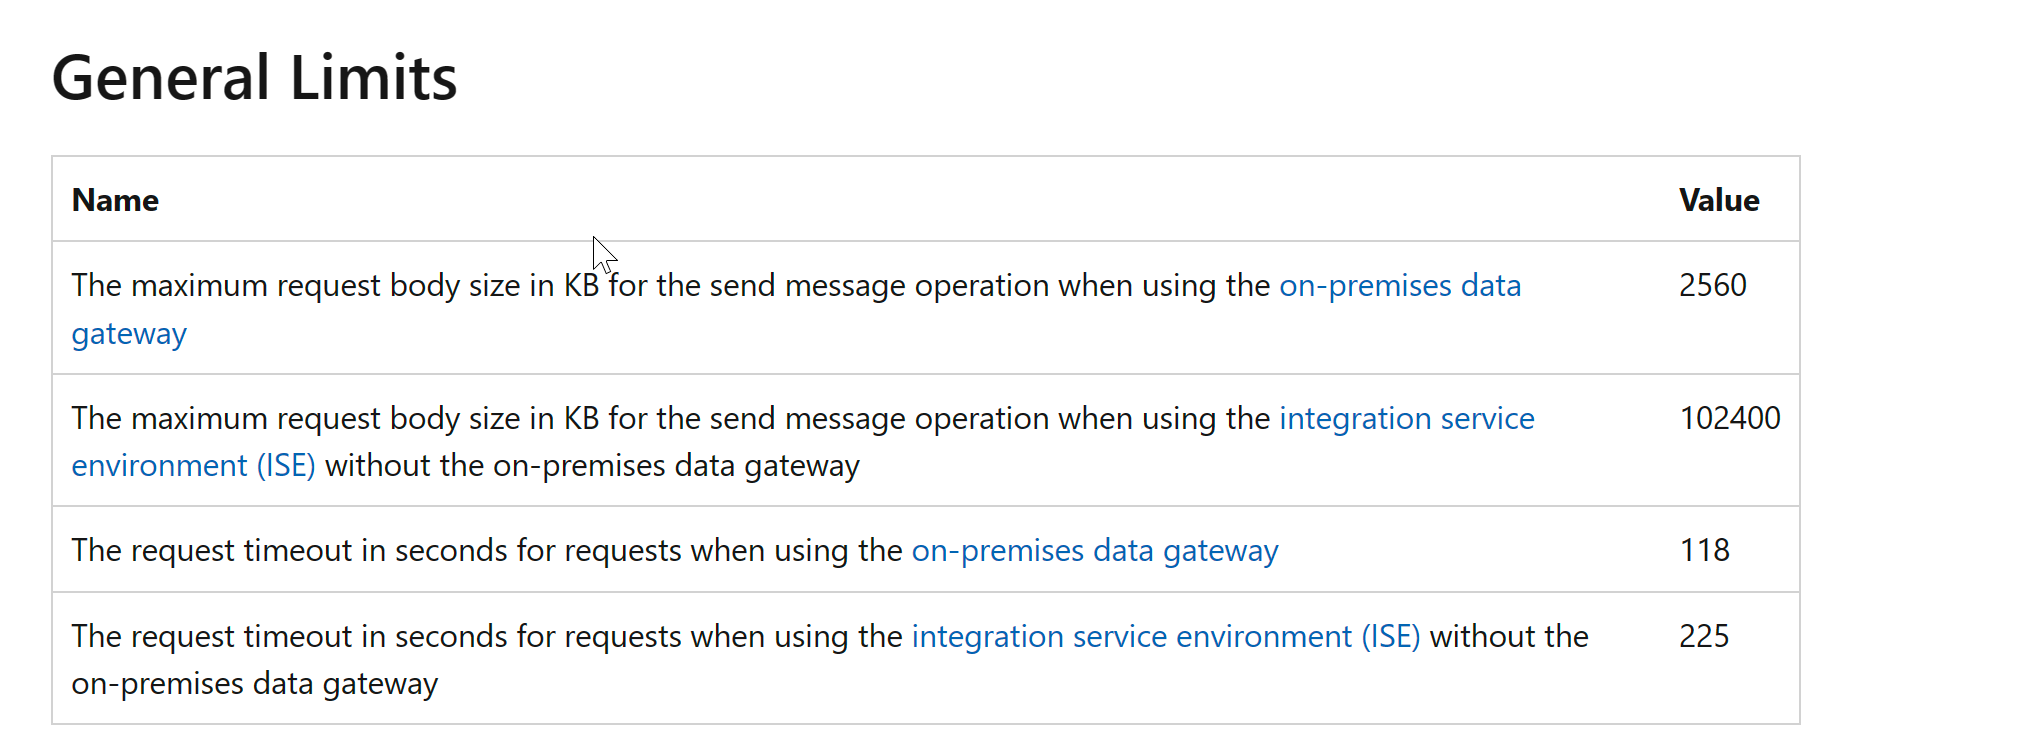The width and height of the screenshot is (2018, 742).
Task: Click 'environment (ISE)' wrapped link text
Action: click(194, 466)
